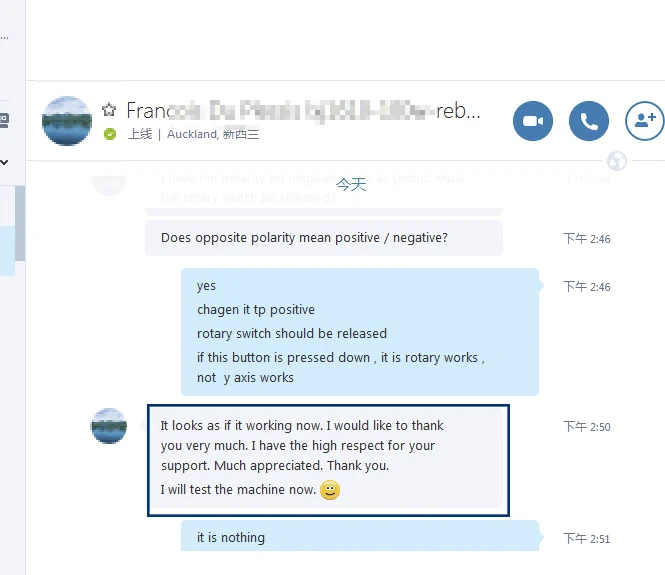
Task: Select the "it is nothing" reply bubble
Action: pyautogui.click(x=360, y=536)
